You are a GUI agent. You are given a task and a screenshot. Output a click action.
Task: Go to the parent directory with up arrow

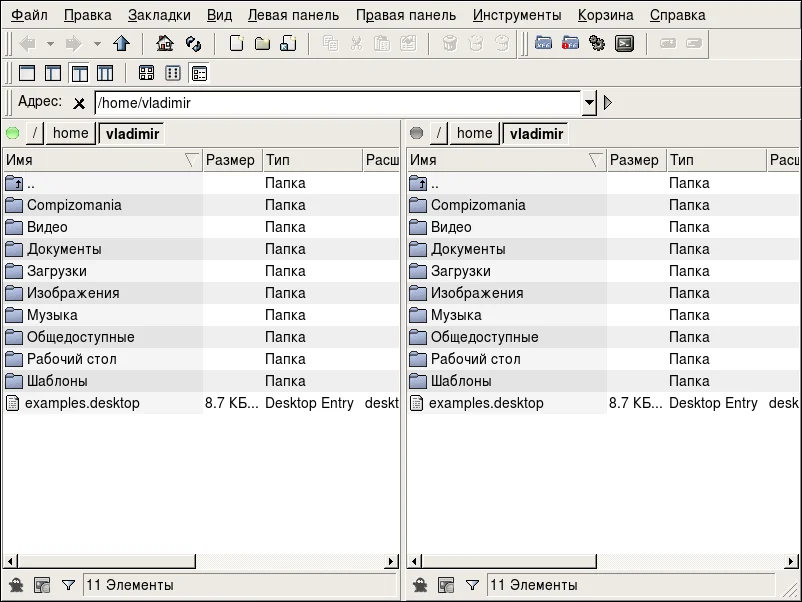point(122,44)
